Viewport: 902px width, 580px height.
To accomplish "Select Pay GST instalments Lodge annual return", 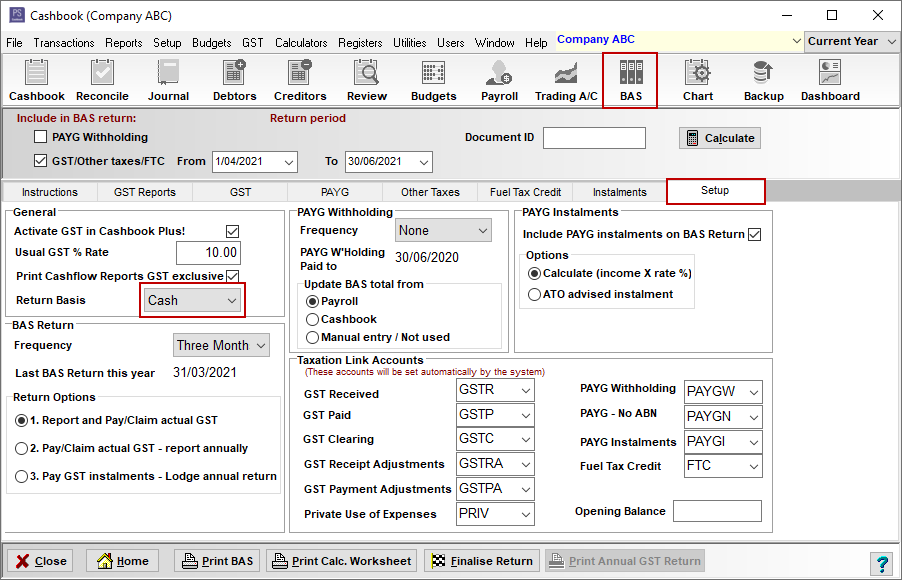I will point(21,476).
